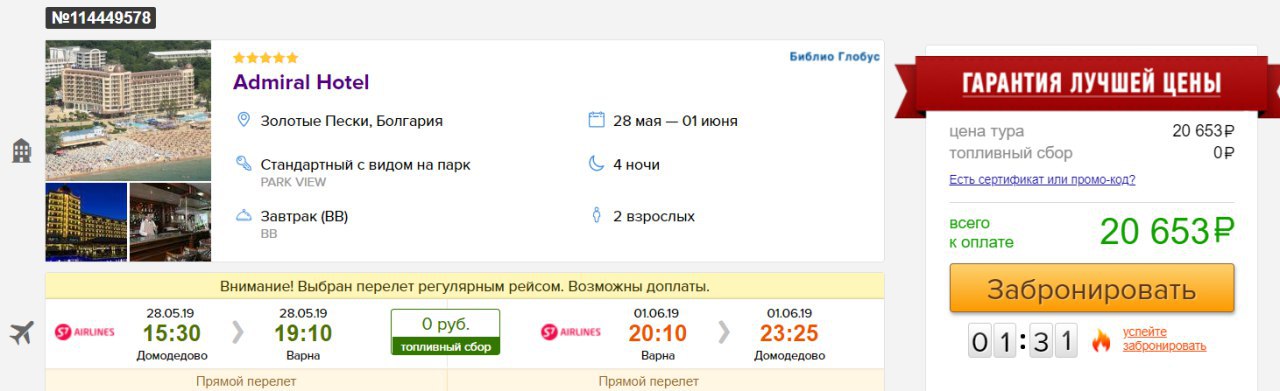Click the departure time 15:30 Домодедово

[172, 334]
